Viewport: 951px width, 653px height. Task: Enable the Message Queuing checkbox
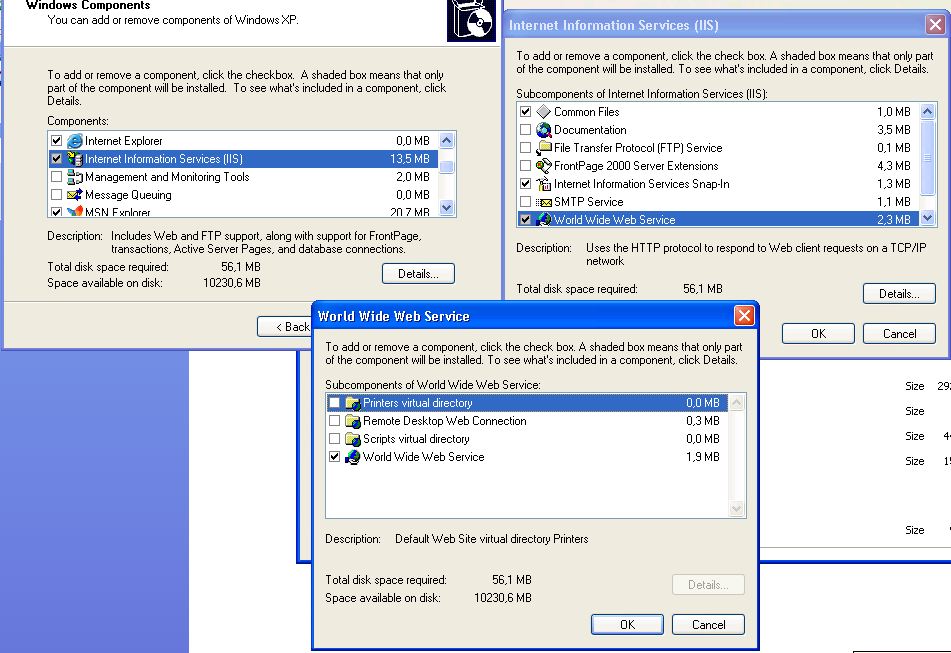tap(56, 195)
